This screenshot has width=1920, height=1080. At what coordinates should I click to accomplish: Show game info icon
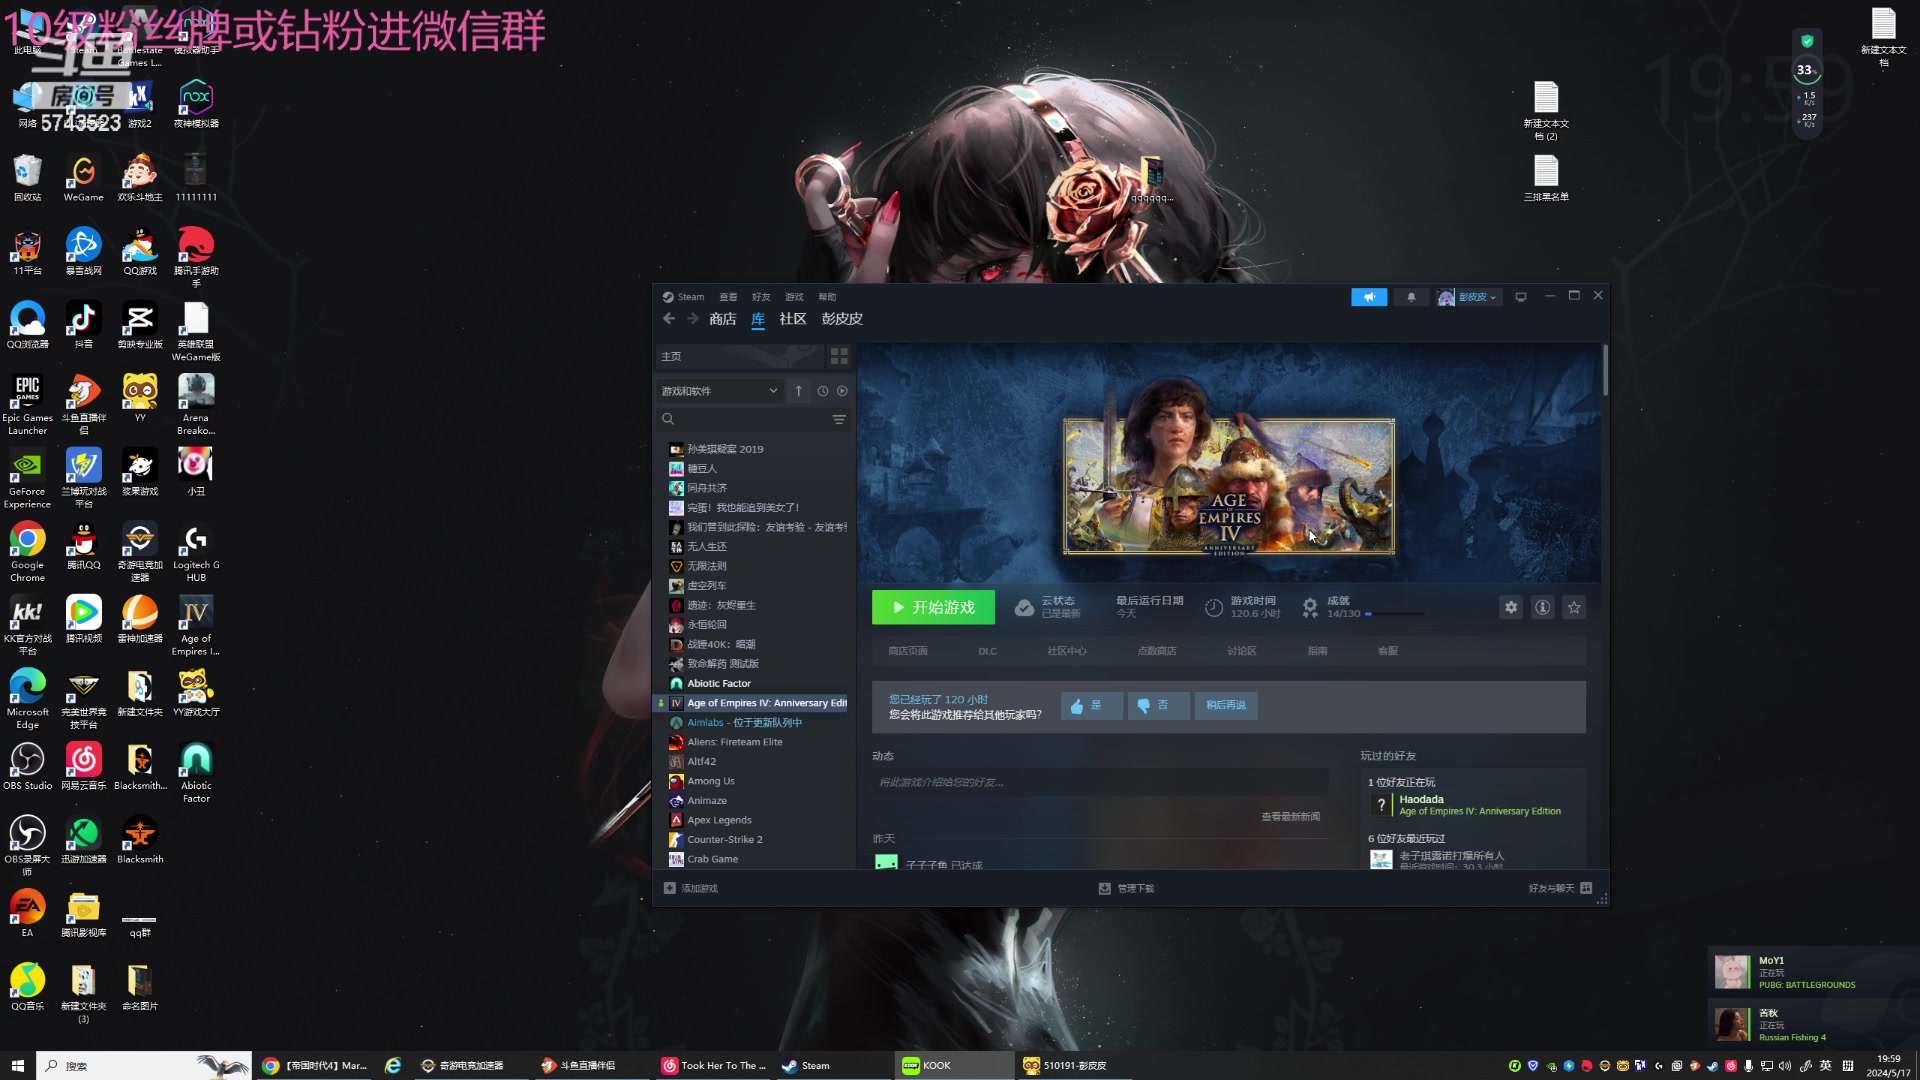tap(1542, 607)
